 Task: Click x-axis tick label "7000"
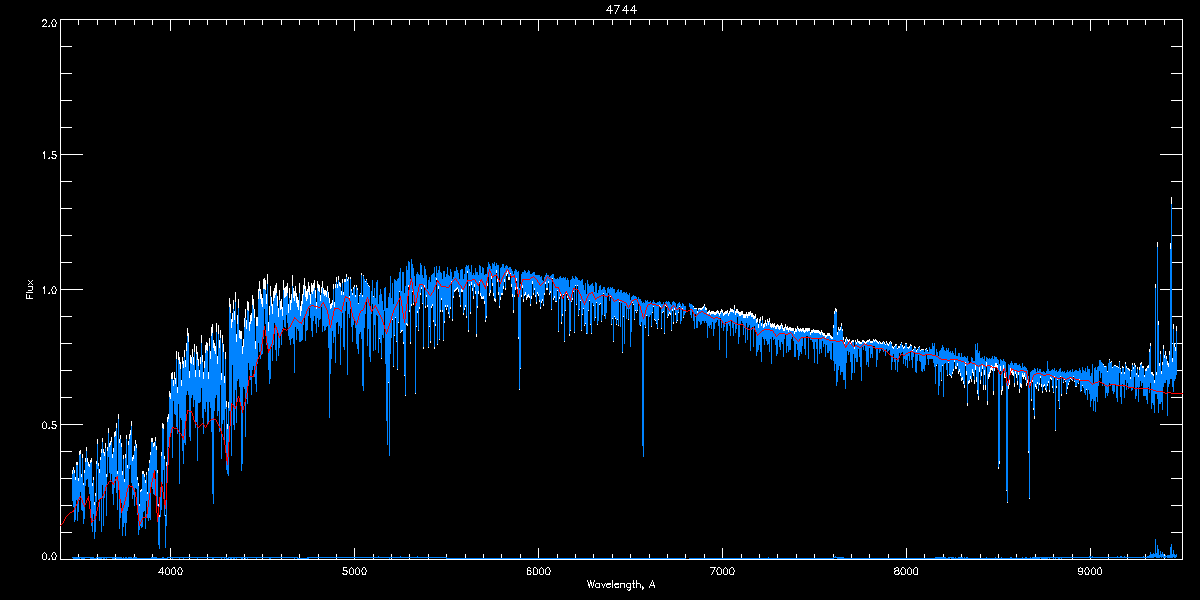[722, 572]
